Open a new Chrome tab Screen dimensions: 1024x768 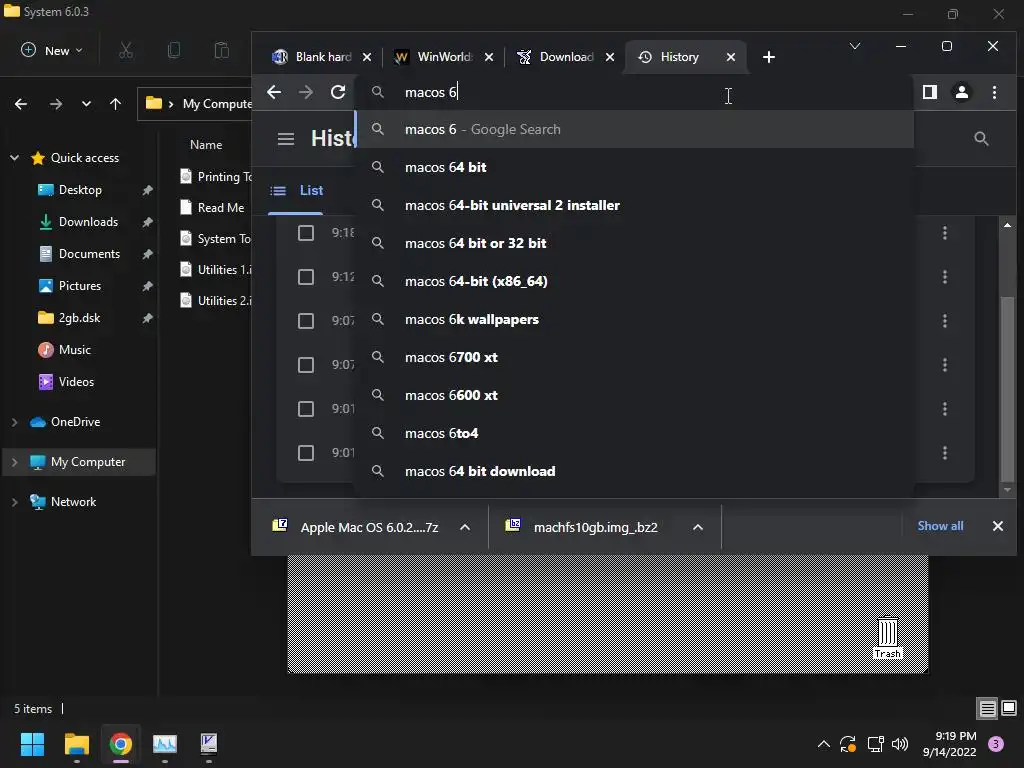[769, 57]
